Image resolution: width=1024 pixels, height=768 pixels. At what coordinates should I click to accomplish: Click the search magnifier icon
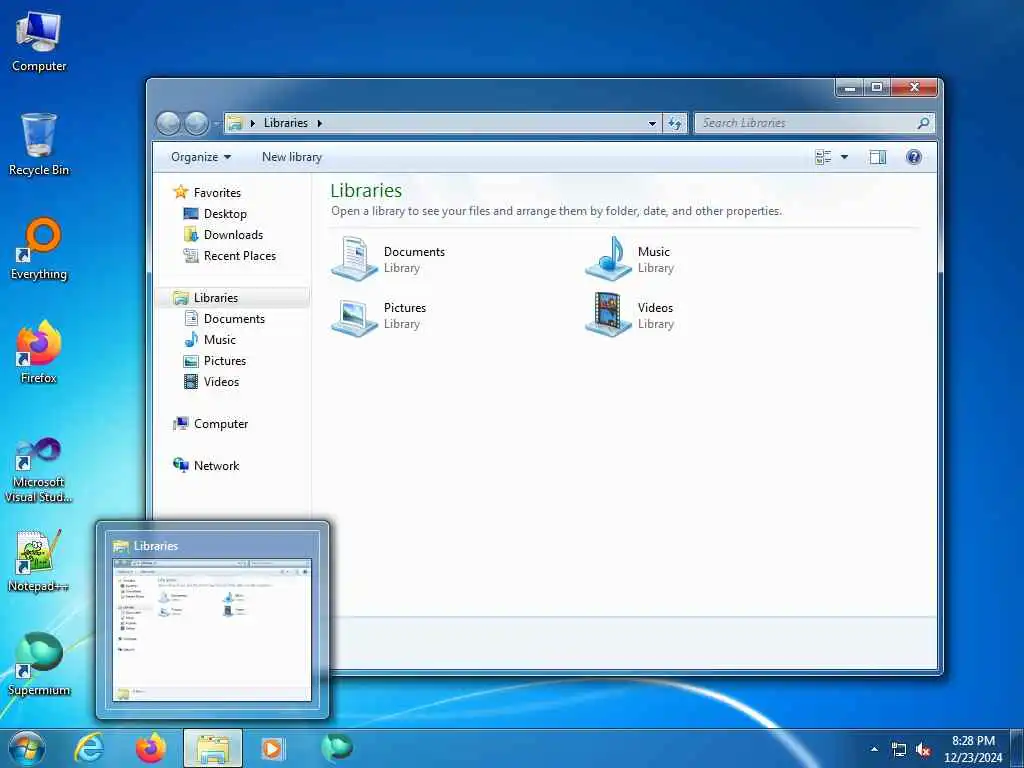point(923,123)
